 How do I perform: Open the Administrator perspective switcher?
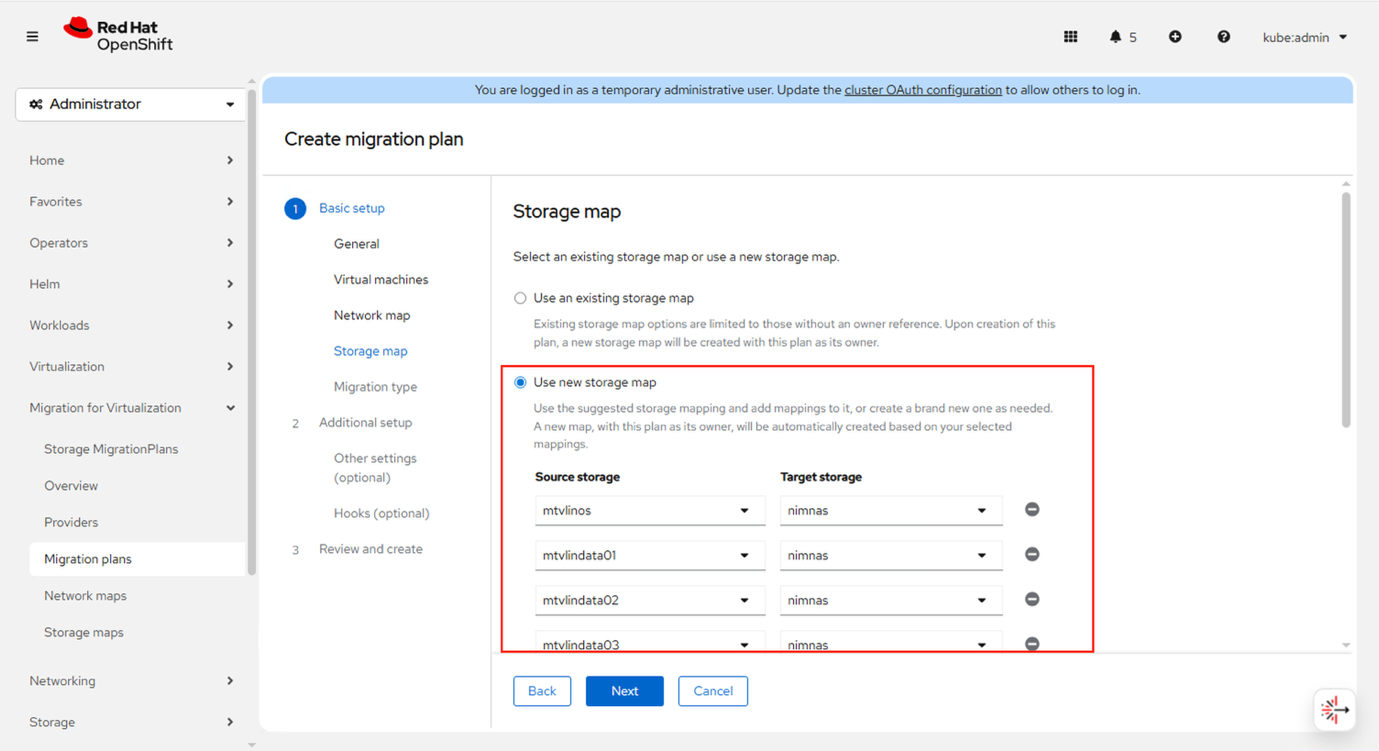pos(131,104)
